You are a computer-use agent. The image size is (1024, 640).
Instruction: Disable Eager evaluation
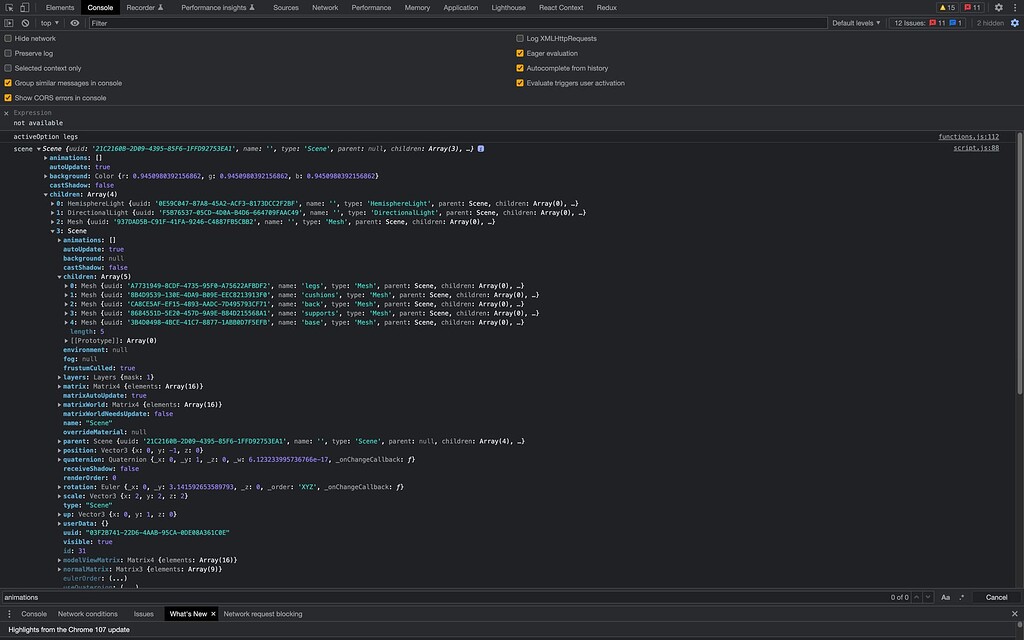518,53
